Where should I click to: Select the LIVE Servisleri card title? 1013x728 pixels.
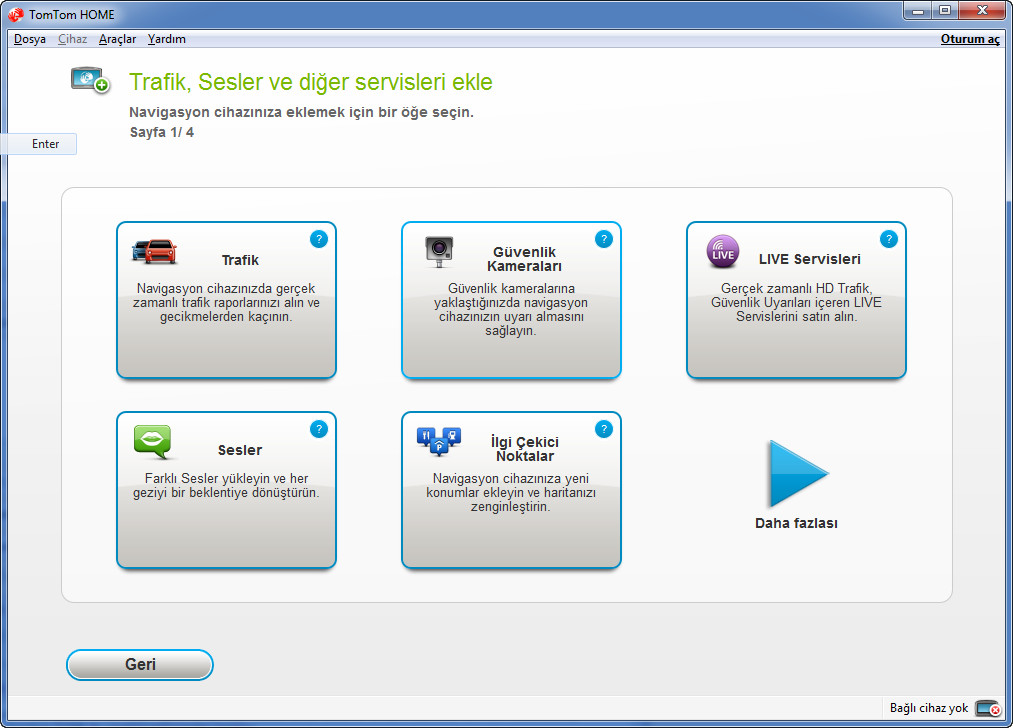809,259
